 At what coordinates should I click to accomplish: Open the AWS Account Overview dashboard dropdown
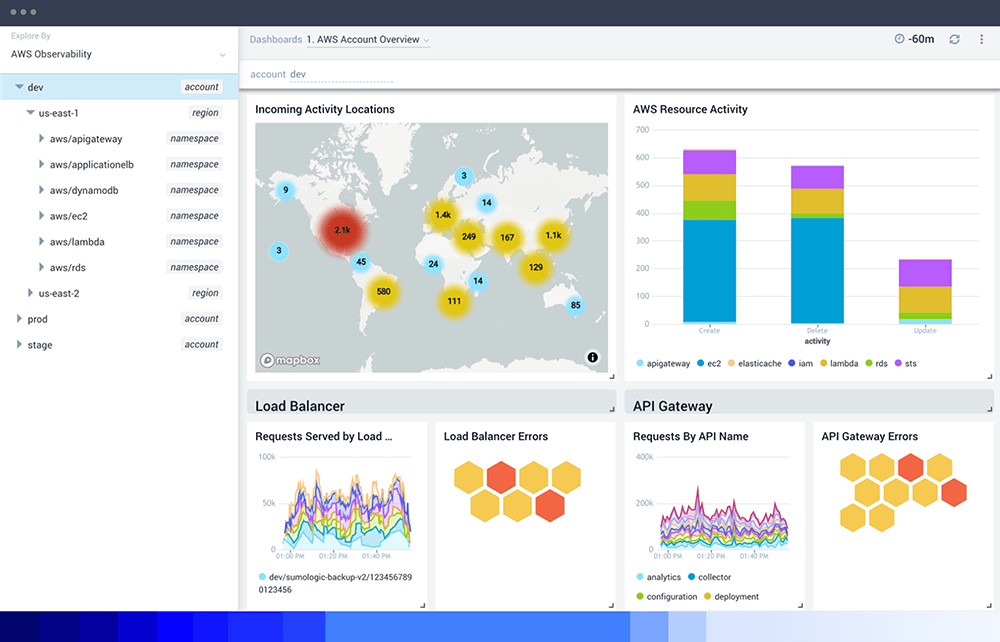tap(368, 40)
